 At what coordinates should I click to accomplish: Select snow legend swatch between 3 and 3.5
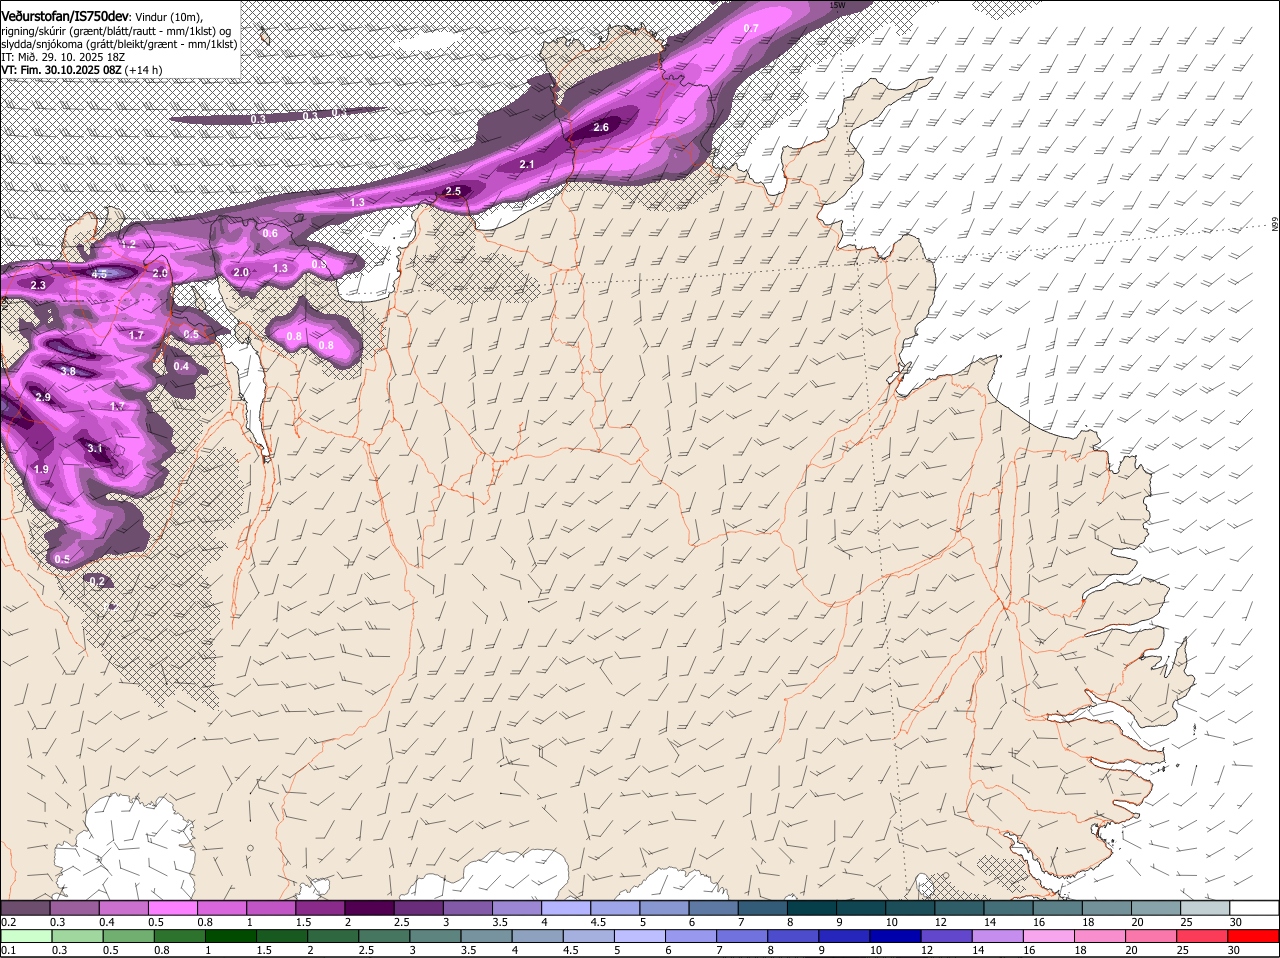pyautogui.click(x=468, y=907)
